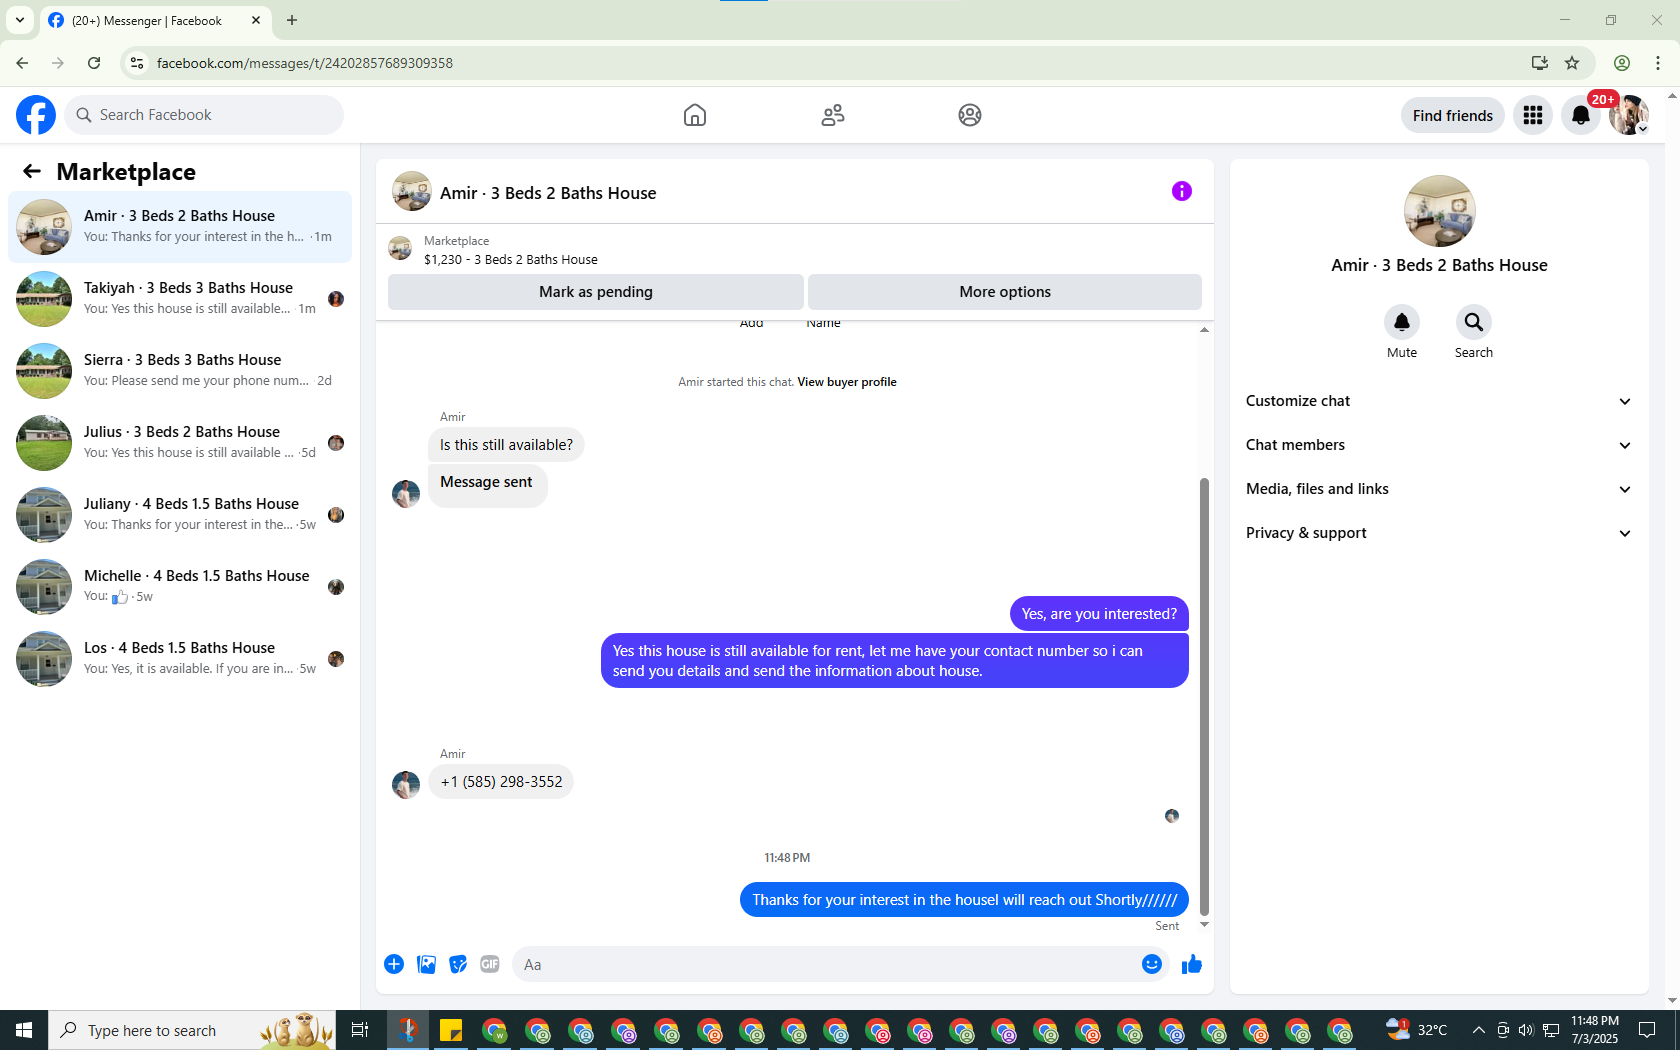This screenshot has height=1050, width=1680.
Task: Click the 'Thanks for your interest' sent message
Action: click(964, 900)
